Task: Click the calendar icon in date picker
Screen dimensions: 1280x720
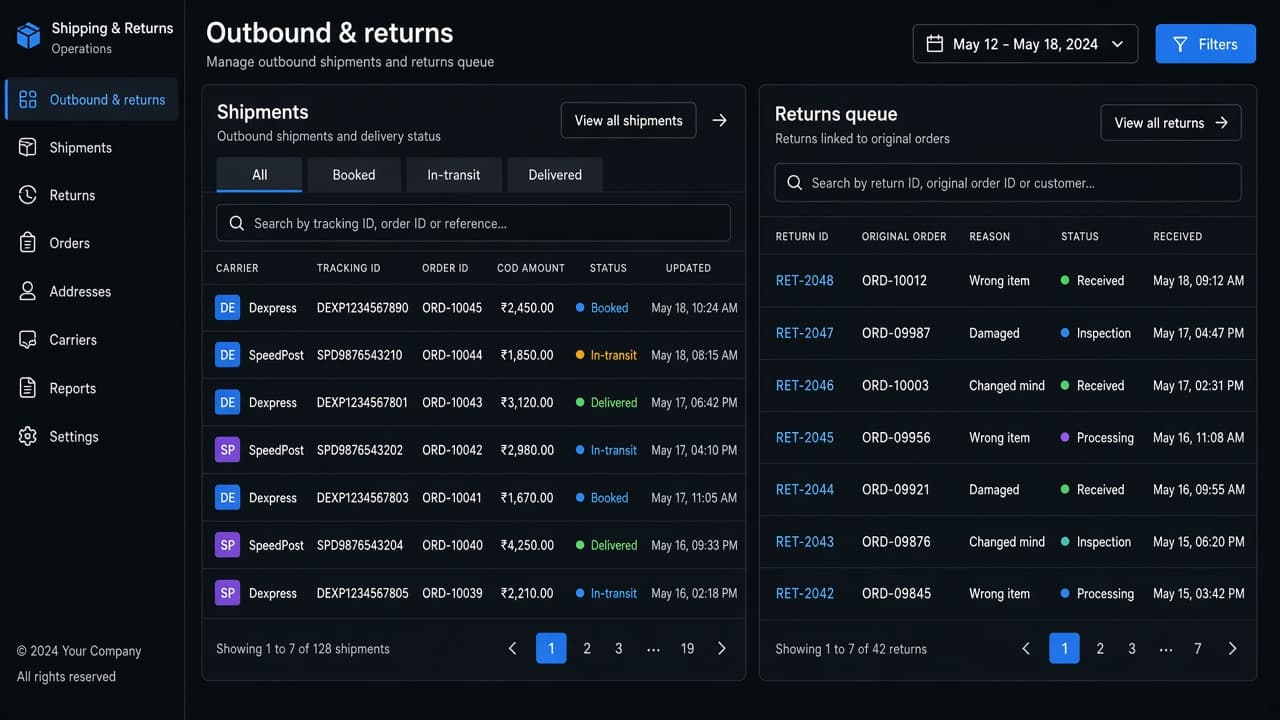Action: [x=935, y=44]
